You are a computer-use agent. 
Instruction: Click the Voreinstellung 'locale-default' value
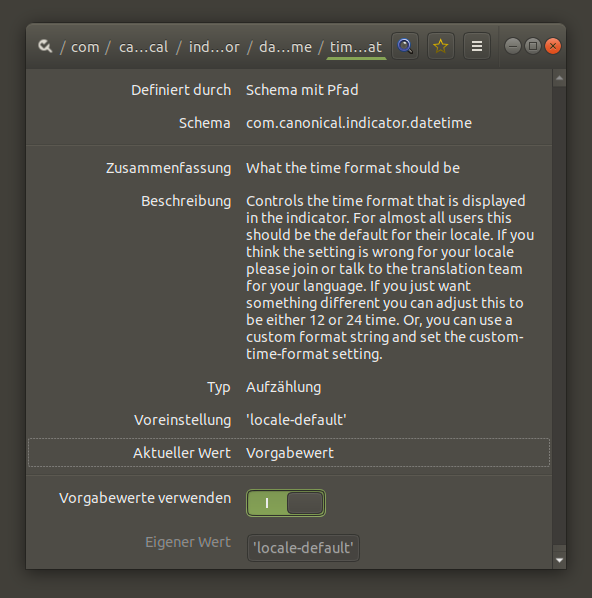(296, 420)
